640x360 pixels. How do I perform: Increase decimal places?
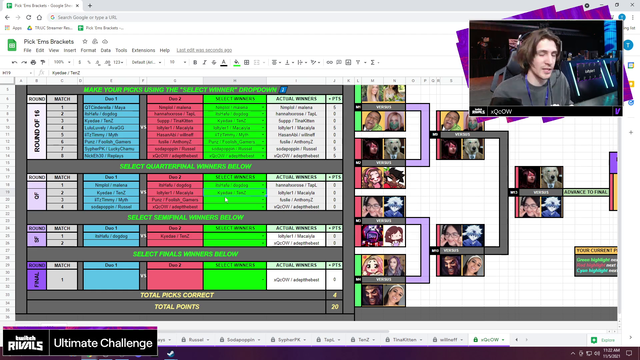click(107, 62)
